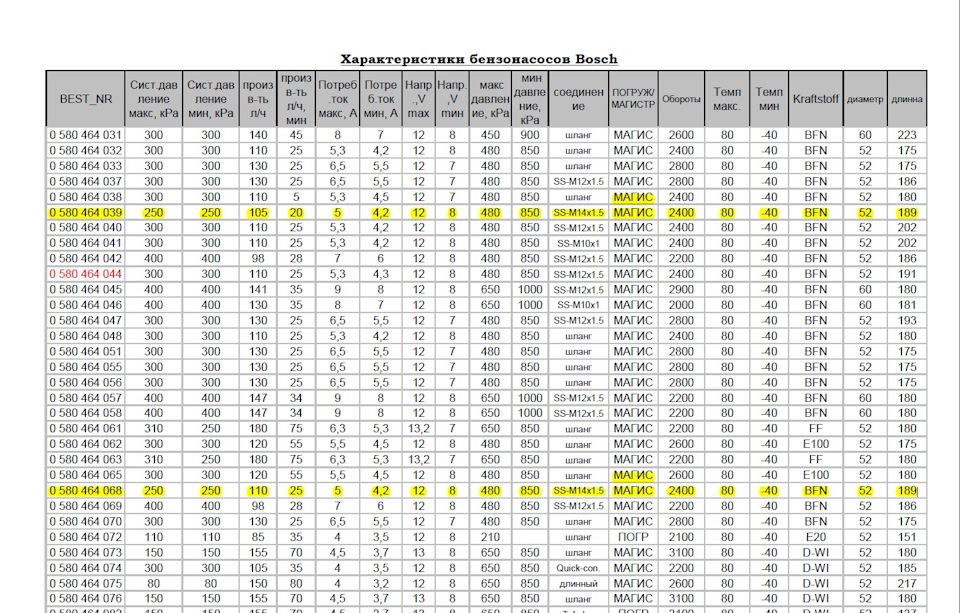
Task: Click part number 0 580 464 073
Action: 86,552
